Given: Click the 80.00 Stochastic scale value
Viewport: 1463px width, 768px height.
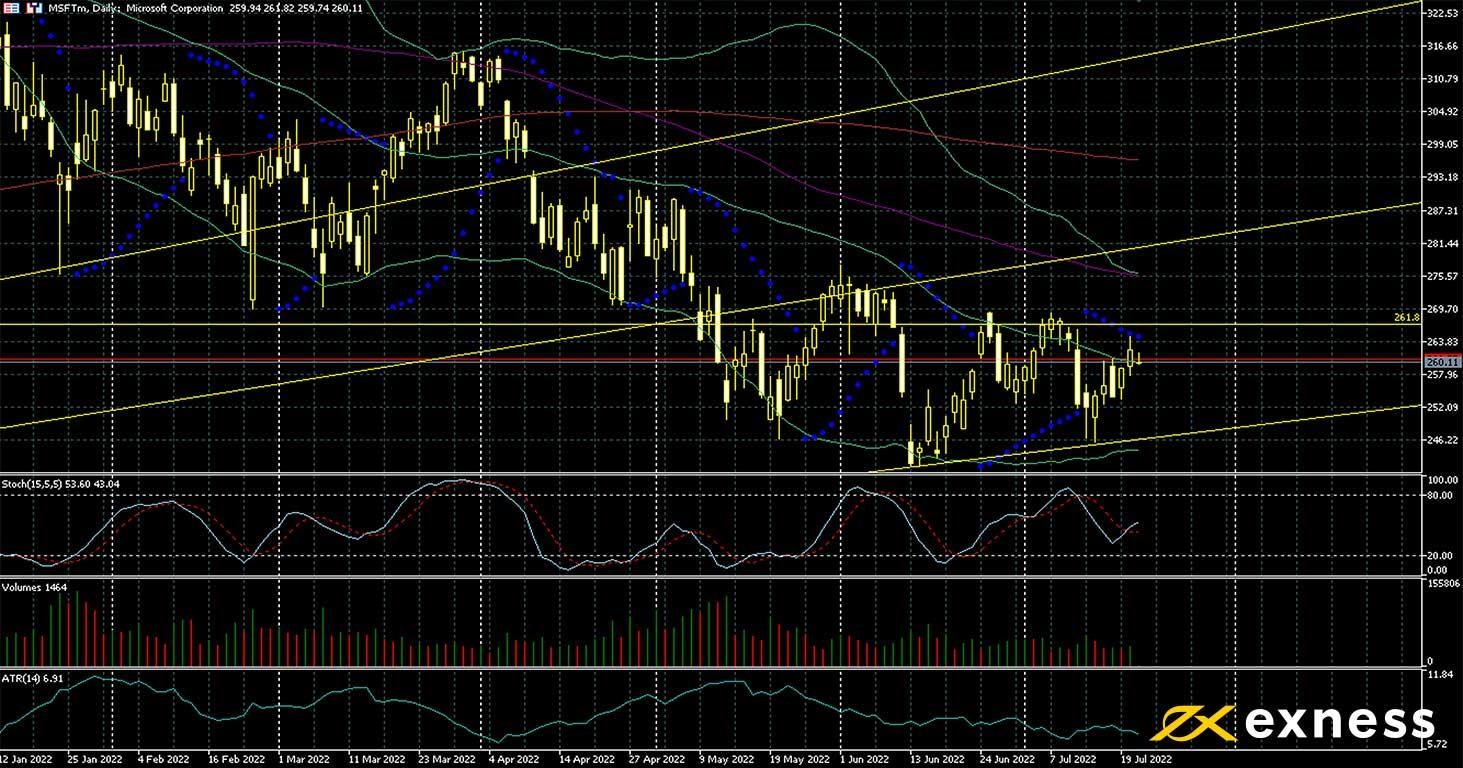Looking at the screenshot, I should pos(1439,495).
